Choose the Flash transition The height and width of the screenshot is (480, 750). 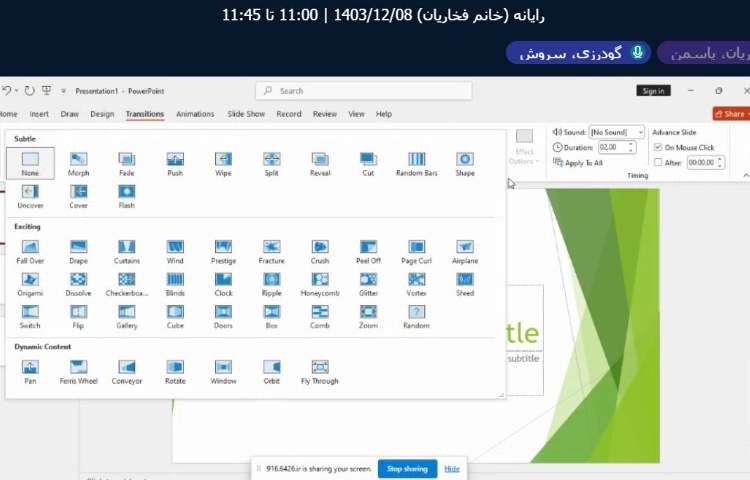(127, 196)
